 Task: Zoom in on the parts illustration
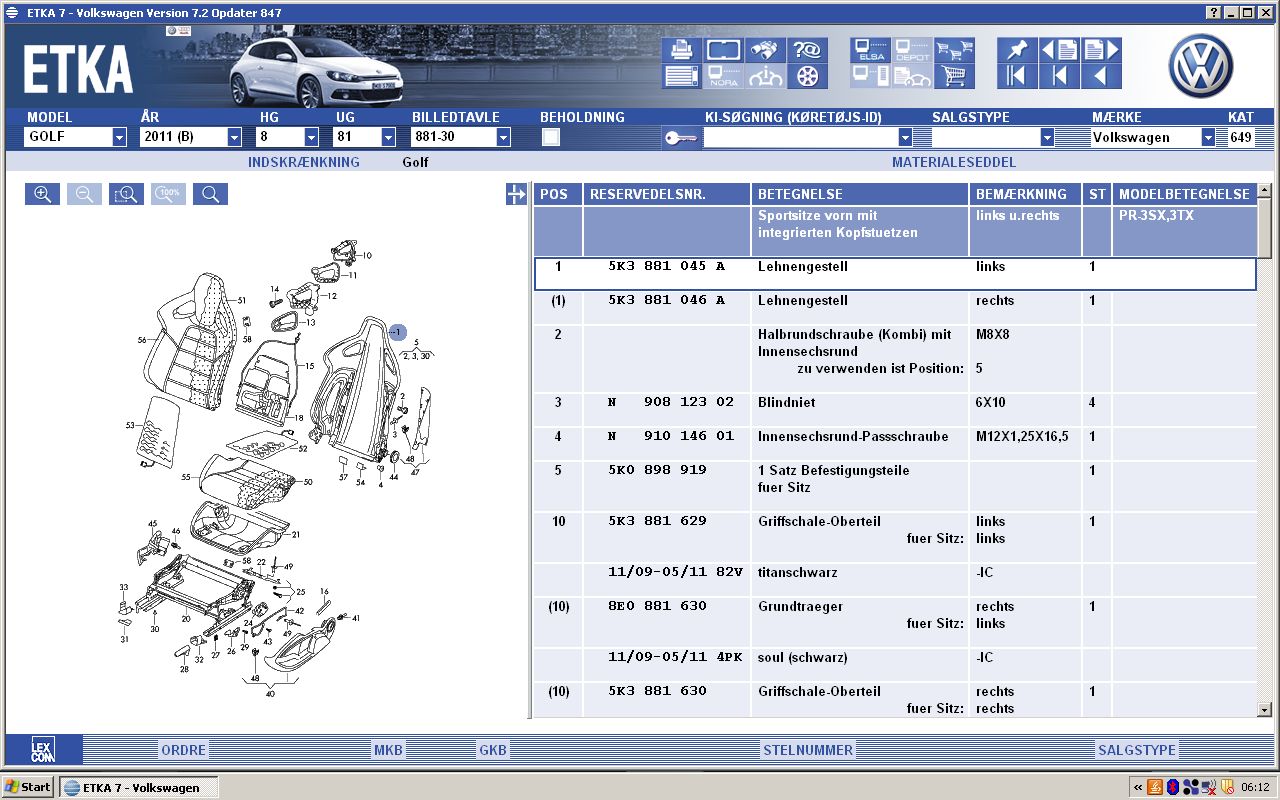click(43, 194)
